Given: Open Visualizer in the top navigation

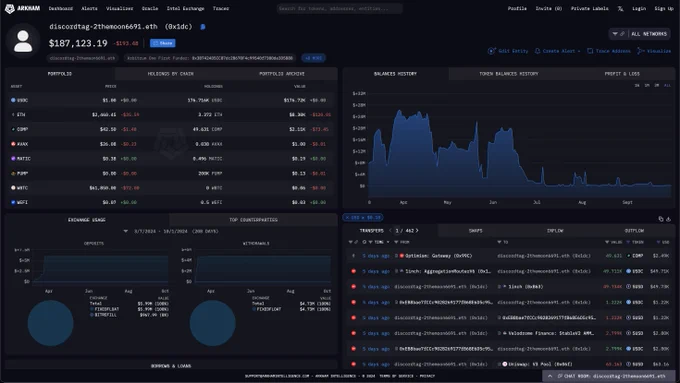Looking at the screenshot, I should tap(120, 9).
